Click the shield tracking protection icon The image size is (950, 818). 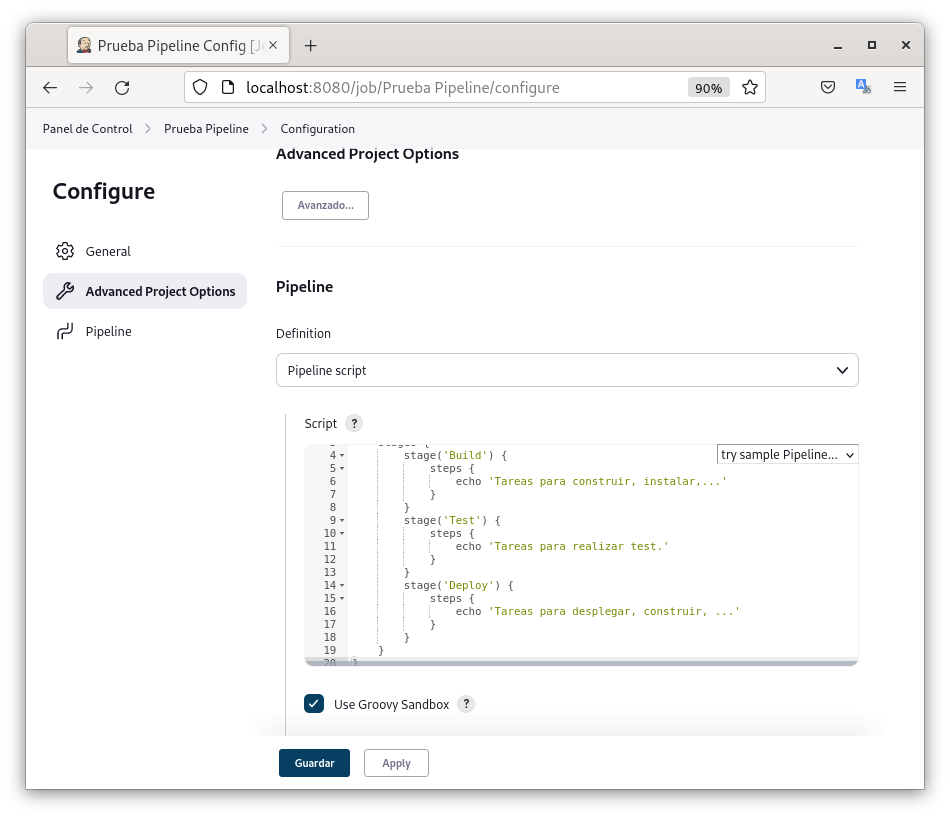point(200,88)
